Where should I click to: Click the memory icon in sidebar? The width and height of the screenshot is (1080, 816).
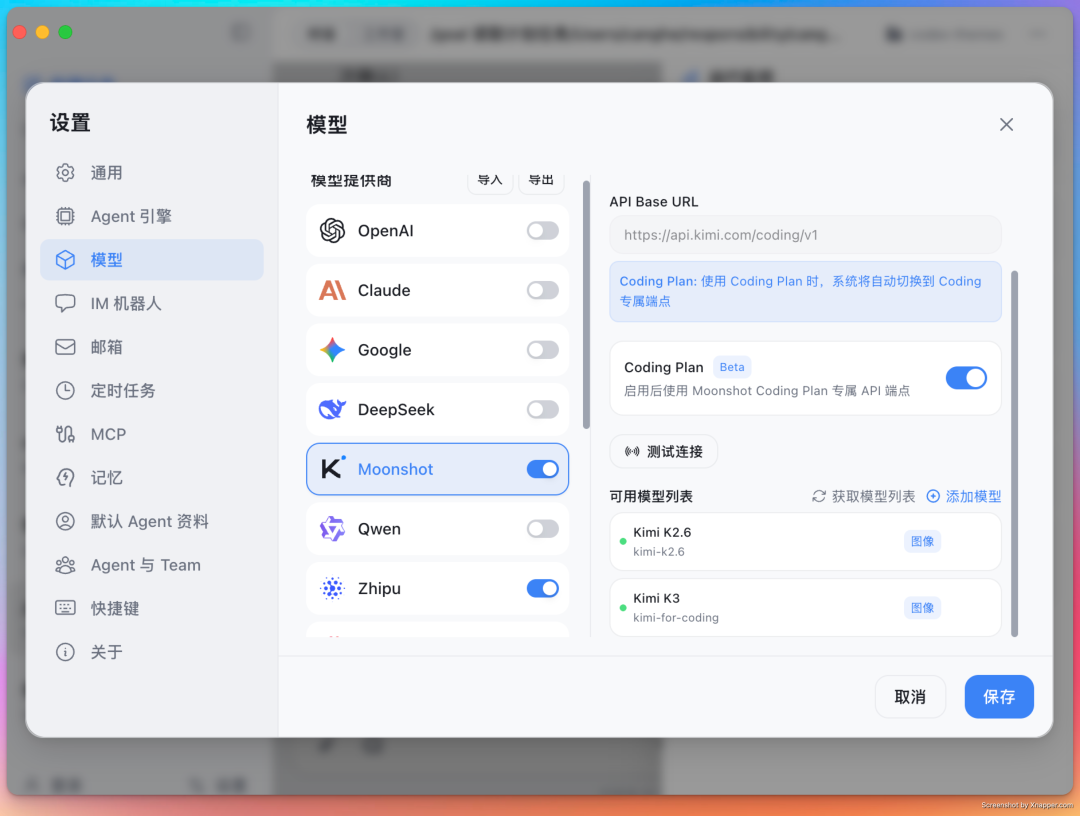tap(65, 477)
